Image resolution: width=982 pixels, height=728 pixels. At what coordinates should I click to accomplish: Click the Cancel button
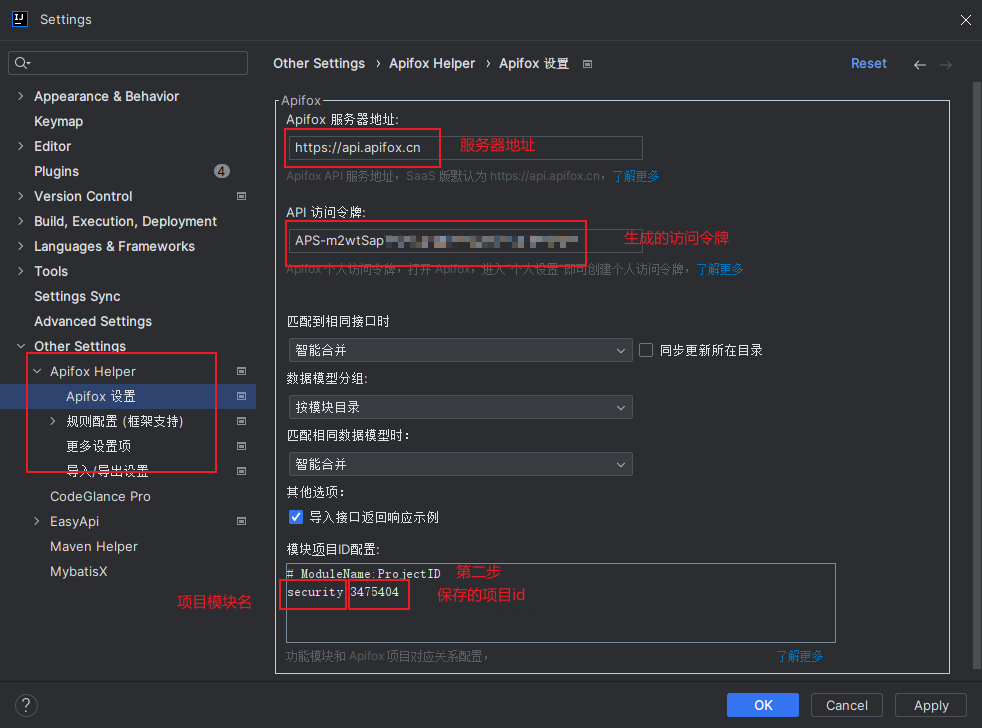[847, 705]
